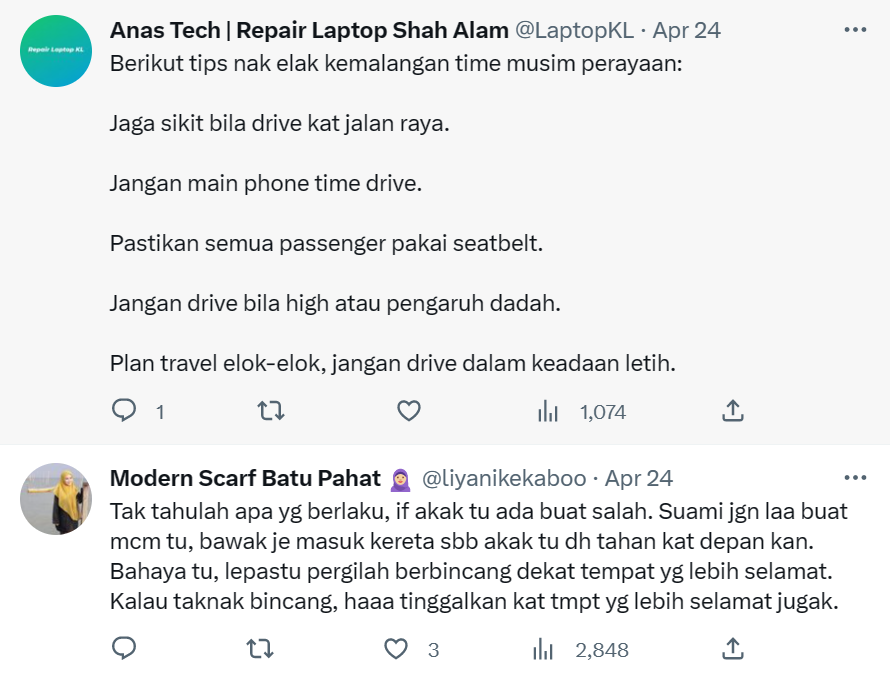Open Modern Scarf Batu Pahat display name

[246, 478]
